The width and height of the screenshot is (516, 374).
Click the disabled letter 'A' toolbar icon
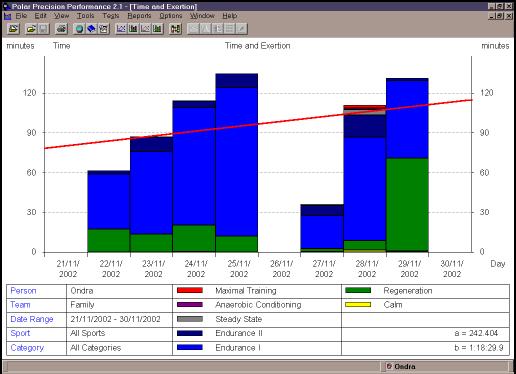point(205,29)
